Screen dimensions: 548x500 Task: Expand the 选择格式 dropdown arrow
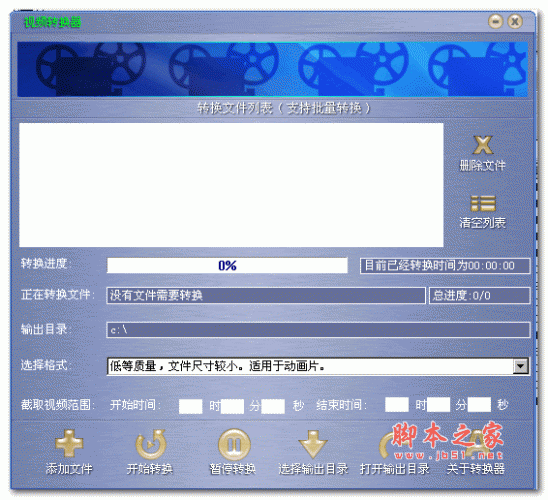[x=520, y=366]
